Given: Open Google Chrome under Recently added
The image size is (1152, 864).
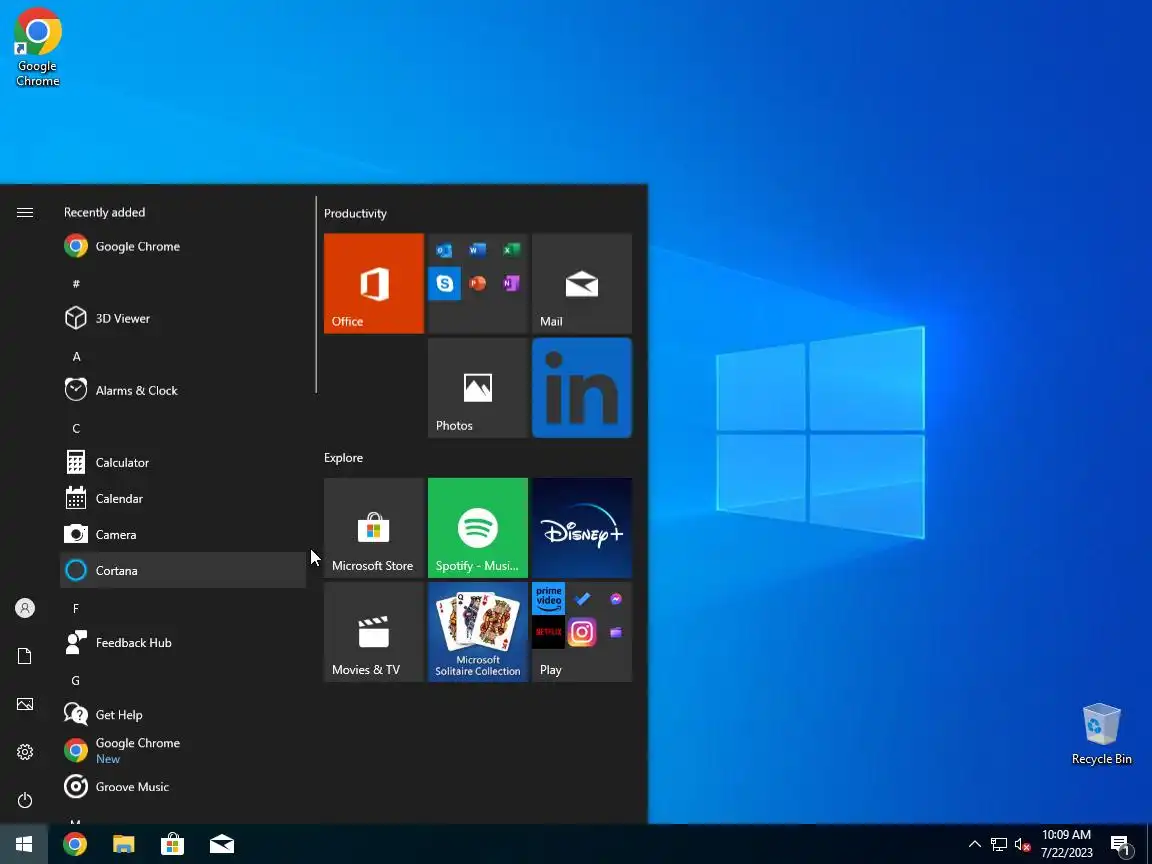Looking at the screenshot, I should coord(182,246).
